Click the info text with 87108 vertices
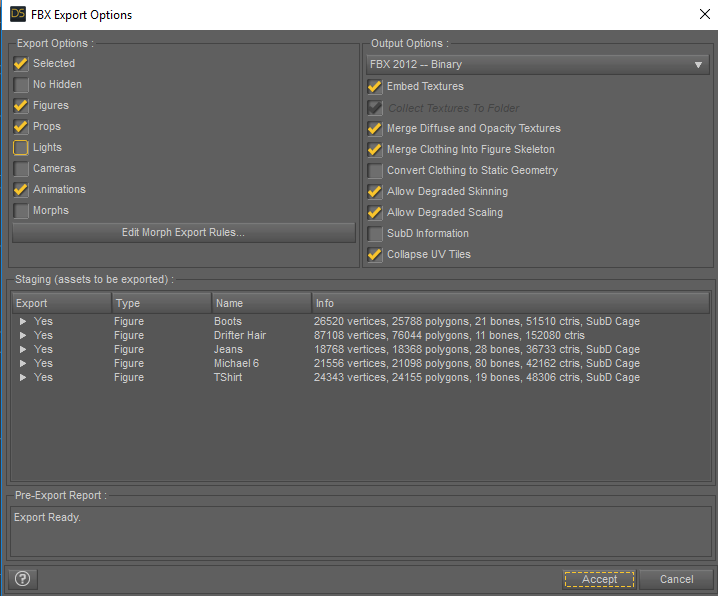The image size is (718, 596). click(449, 336)
